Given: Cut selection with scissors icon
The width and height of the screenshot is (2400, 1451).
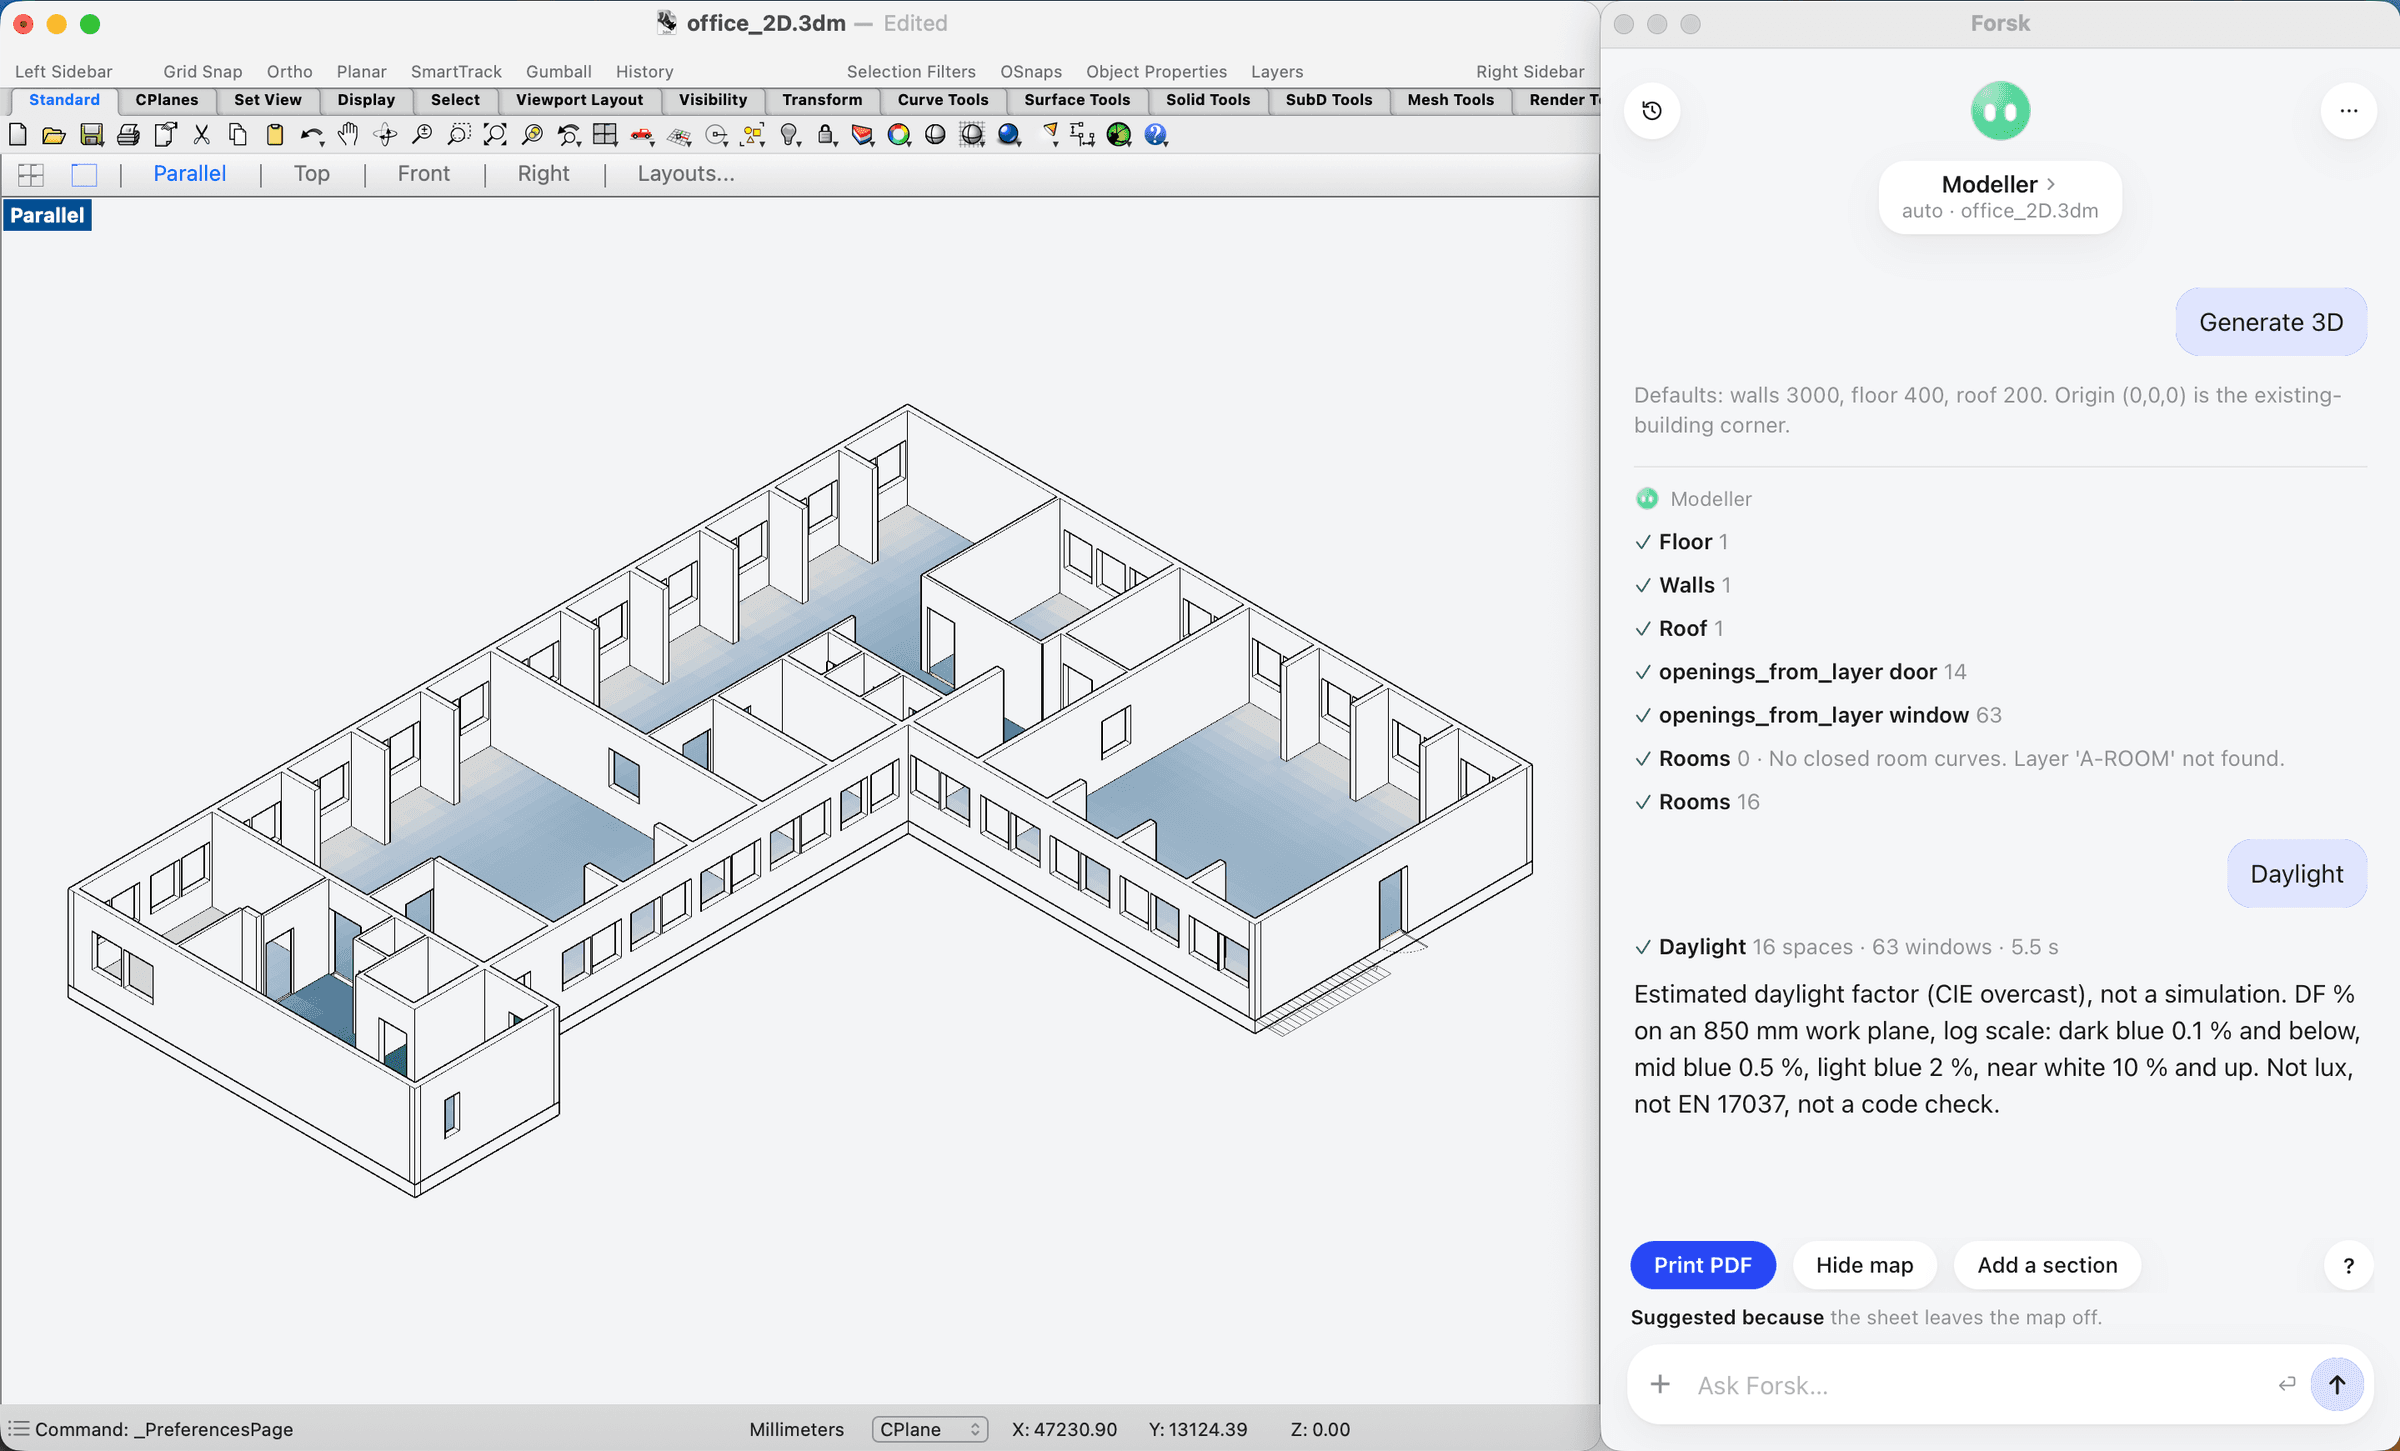Looking at the screenshot, I should [202, 135].
